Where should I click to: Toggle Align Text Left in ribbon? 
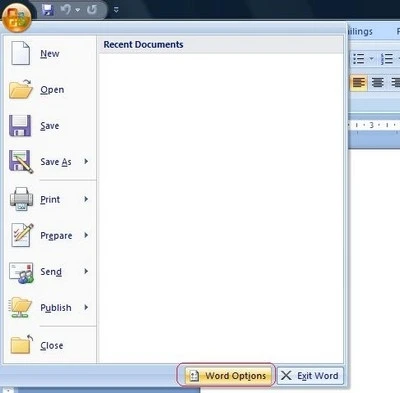359,82
